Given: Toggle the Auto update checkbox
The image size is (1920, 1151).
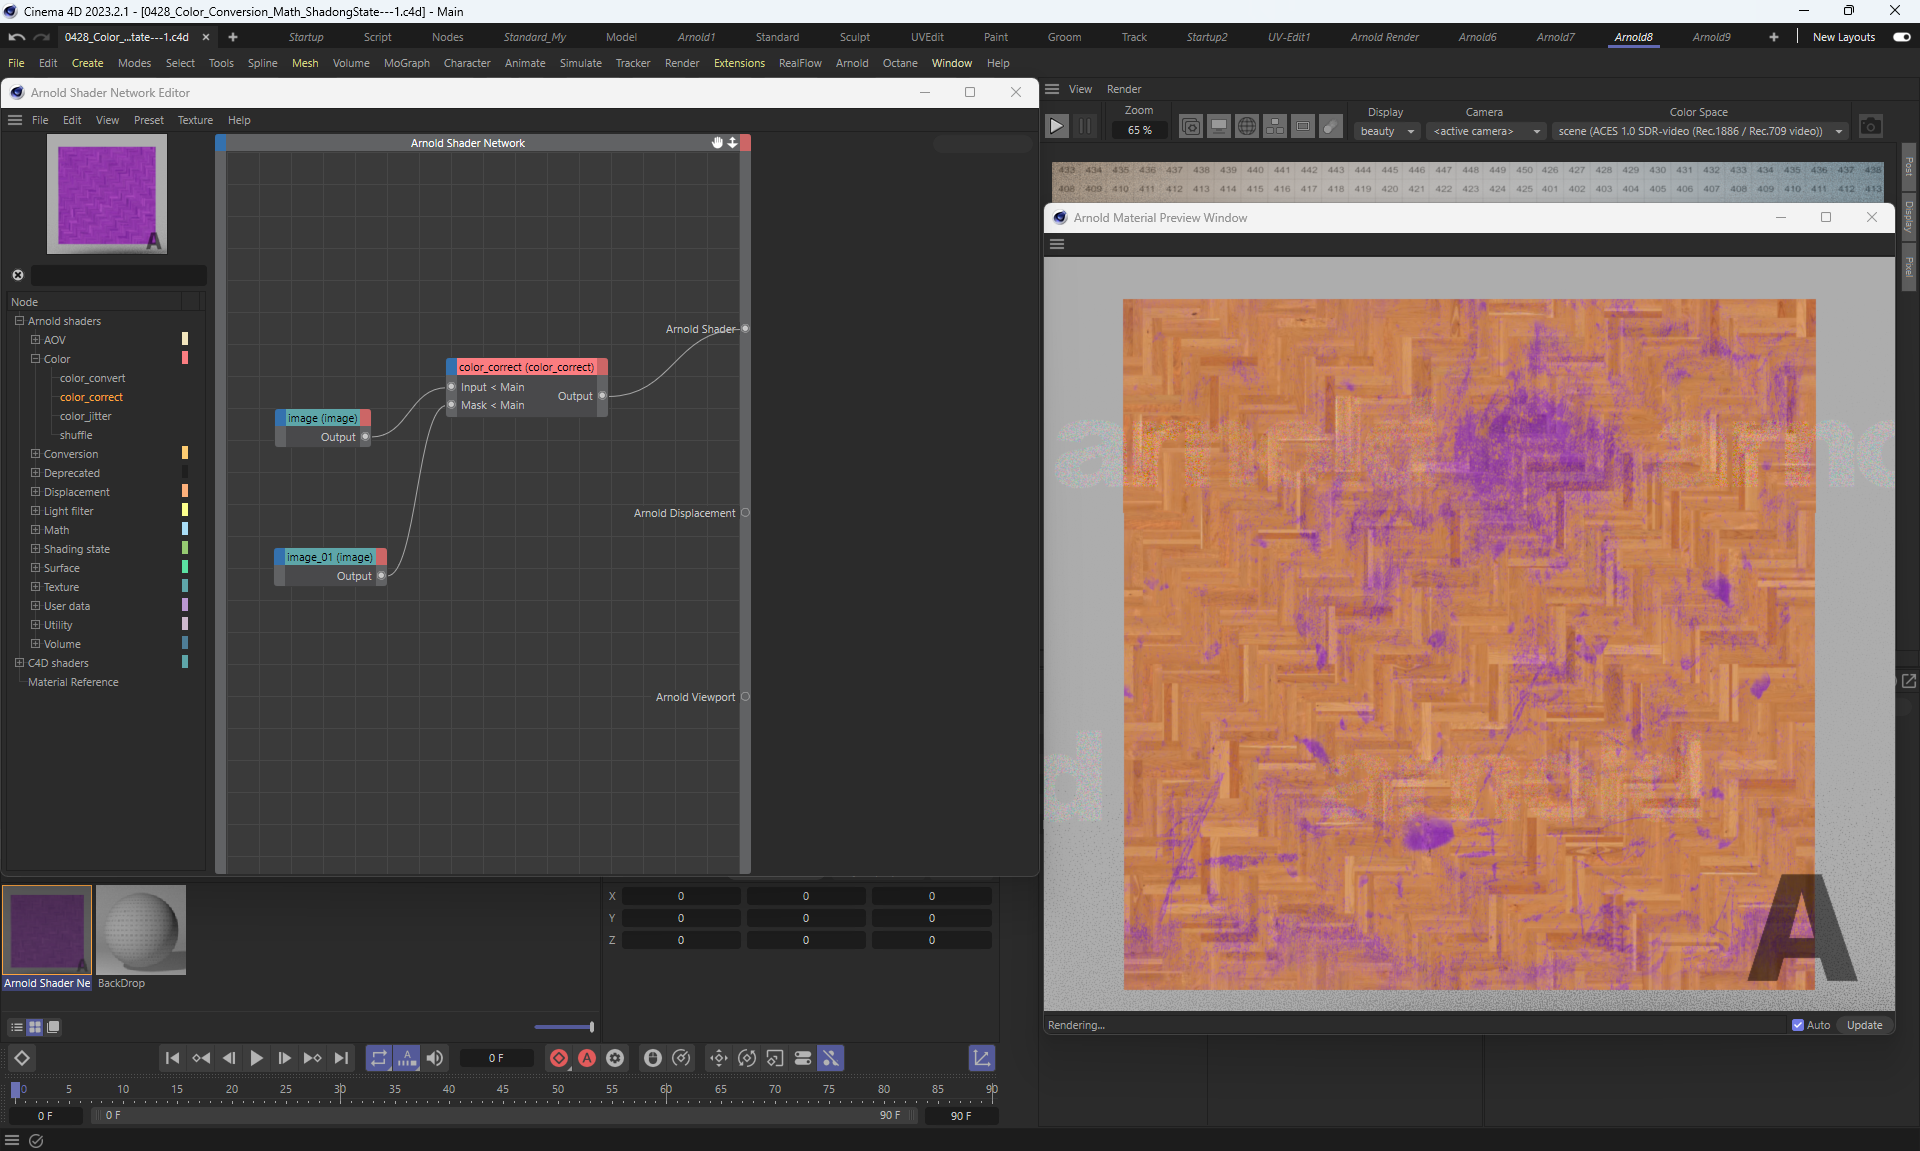Looking at the screenshot, I should tap(1798, 1025).
